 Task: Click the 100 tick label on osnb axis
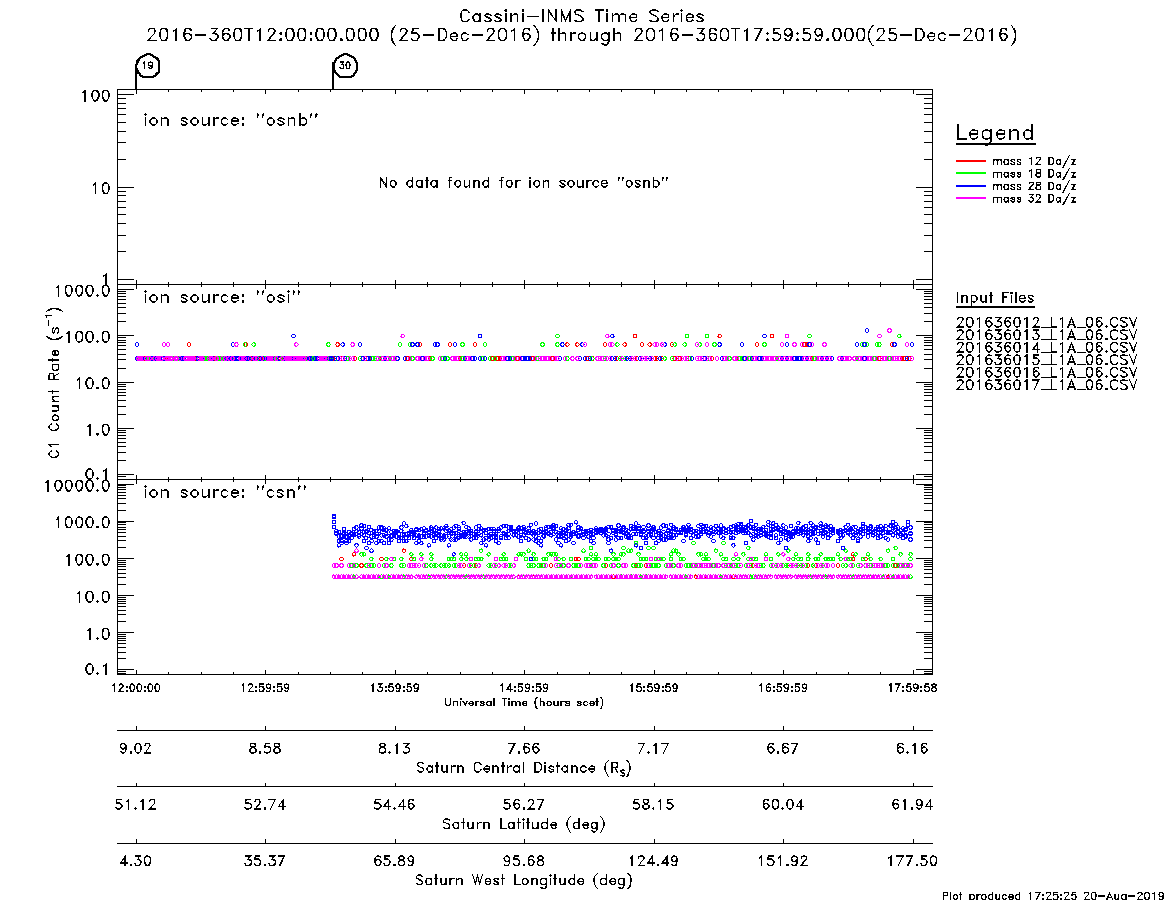(96, 97)
